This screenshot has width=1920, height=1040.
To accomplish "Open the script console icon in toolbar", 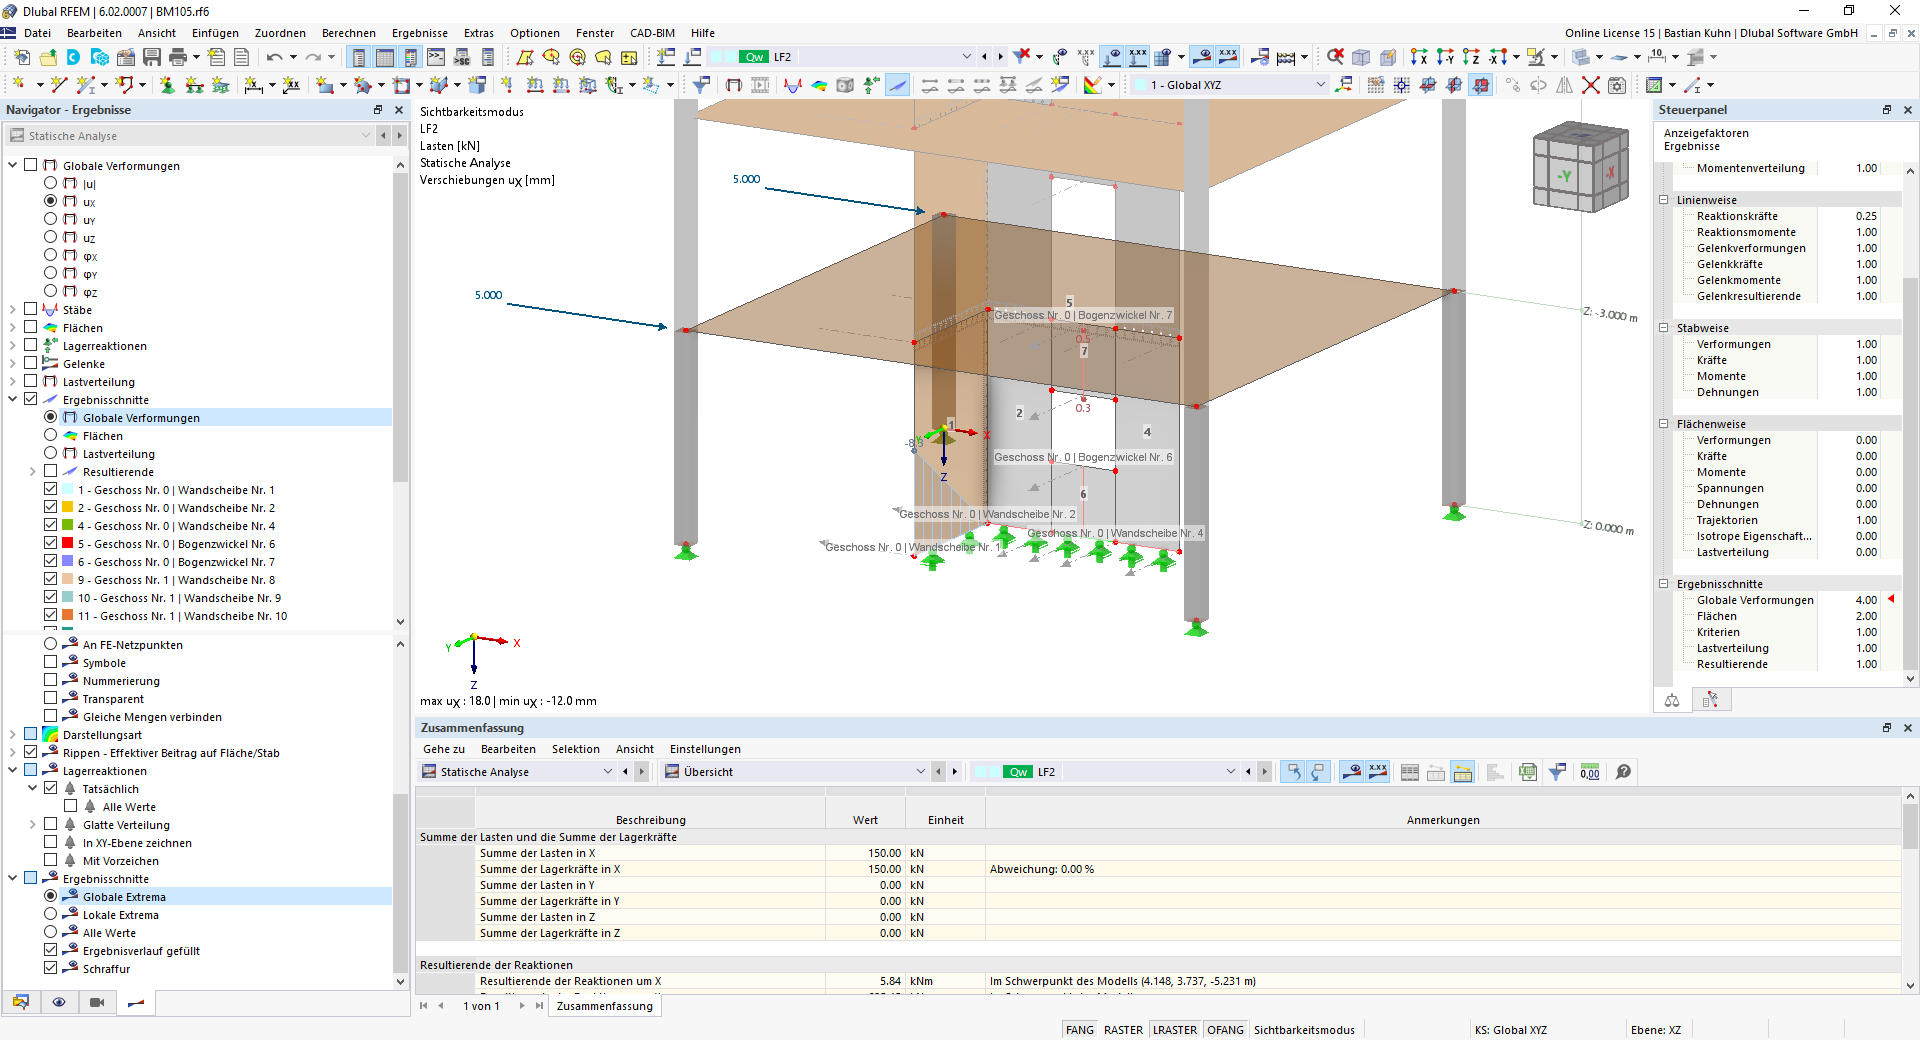I will click(436, 57).
